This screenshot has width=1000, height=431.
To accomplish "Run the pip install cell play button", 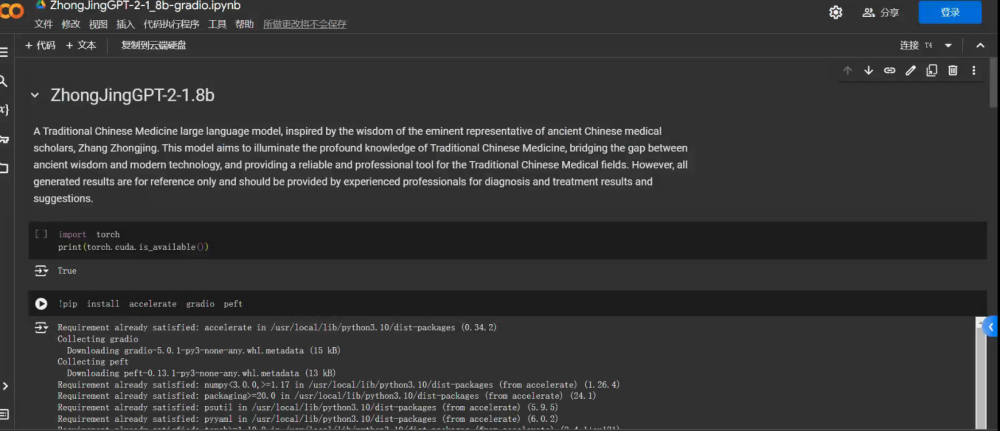I will (41, 304).
